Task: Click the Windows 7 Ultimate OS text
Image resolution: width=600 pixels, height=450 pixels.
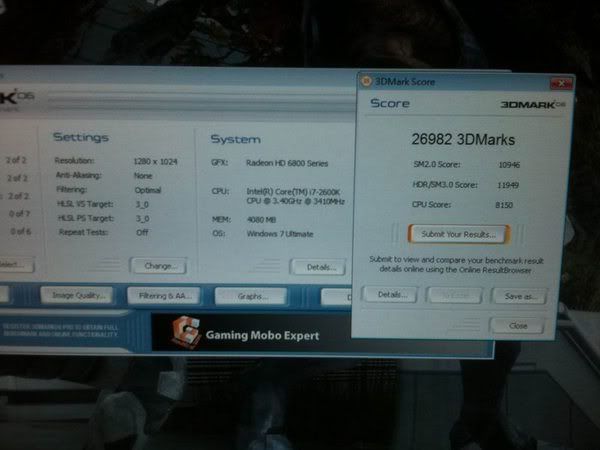Action: (x=280, y=234)
